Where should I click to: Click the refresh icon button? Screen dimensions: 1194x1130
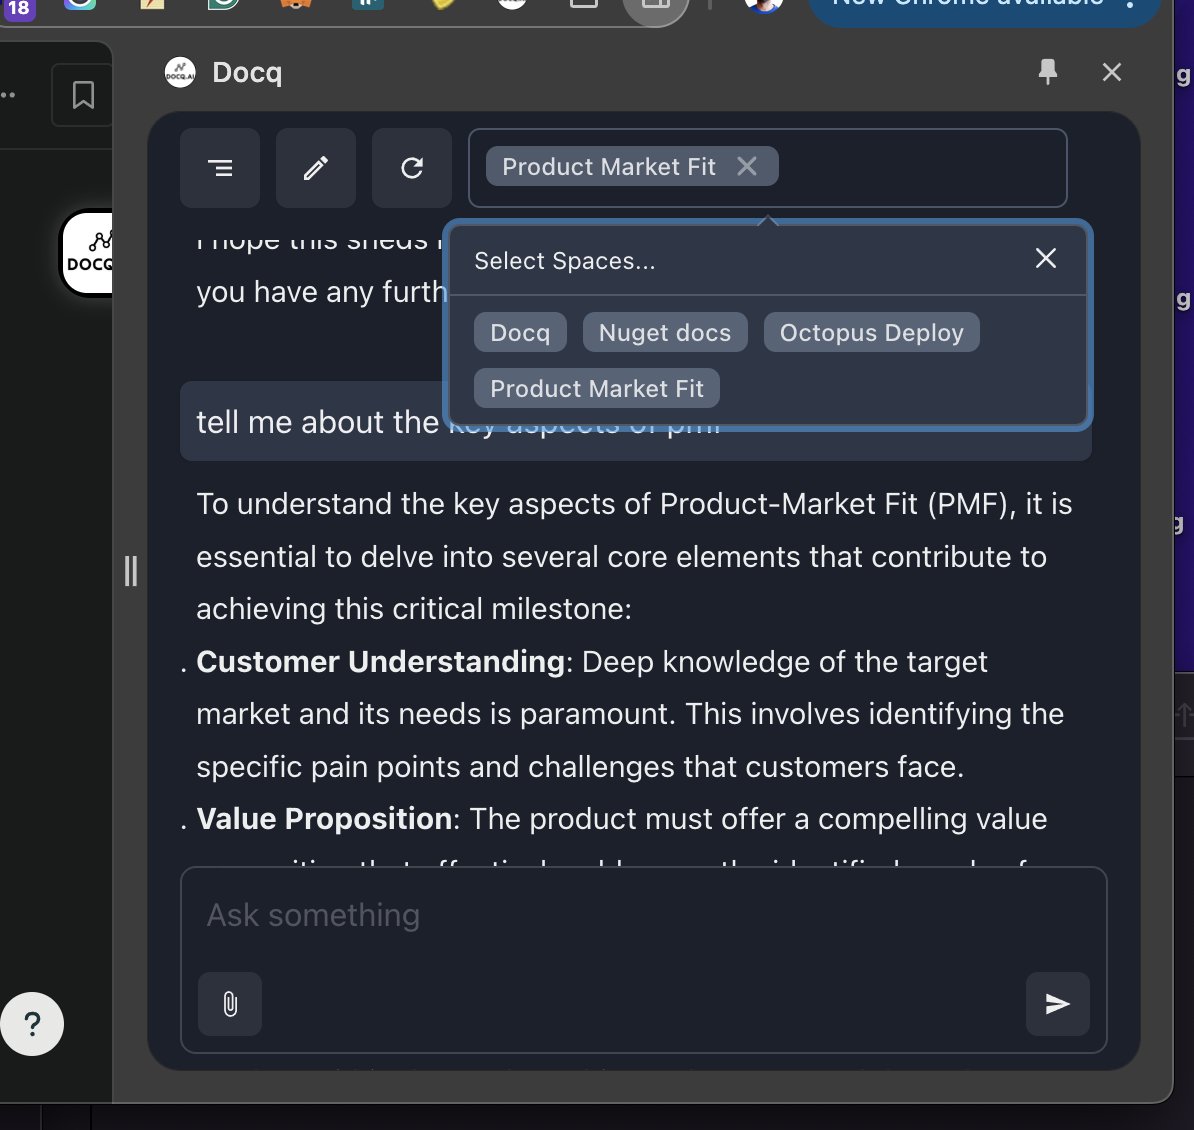[412, 168]
